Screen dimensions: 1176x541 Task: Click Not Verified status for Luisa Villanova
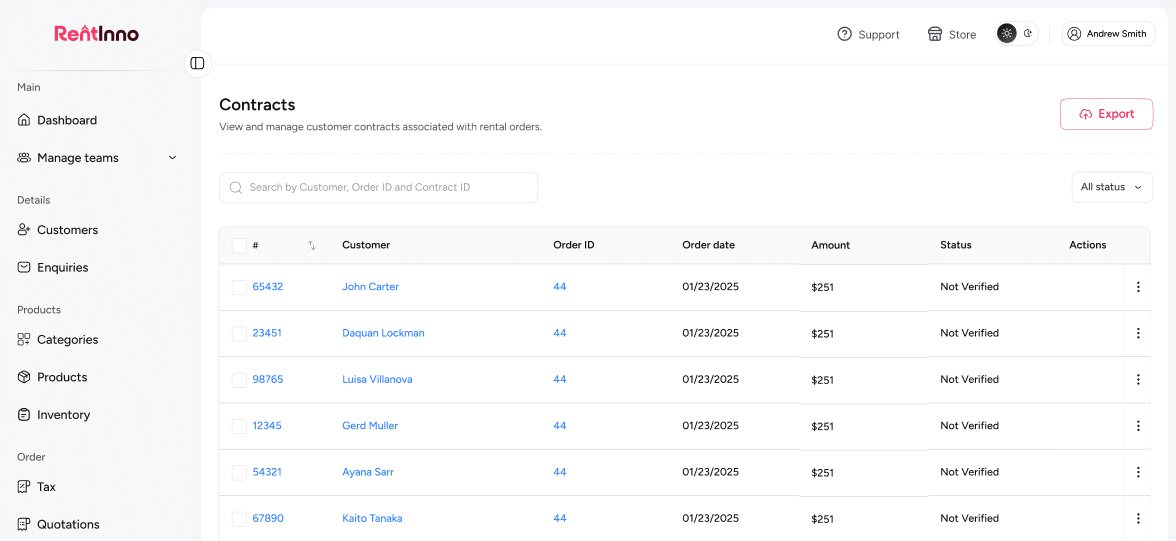point(970,380)
